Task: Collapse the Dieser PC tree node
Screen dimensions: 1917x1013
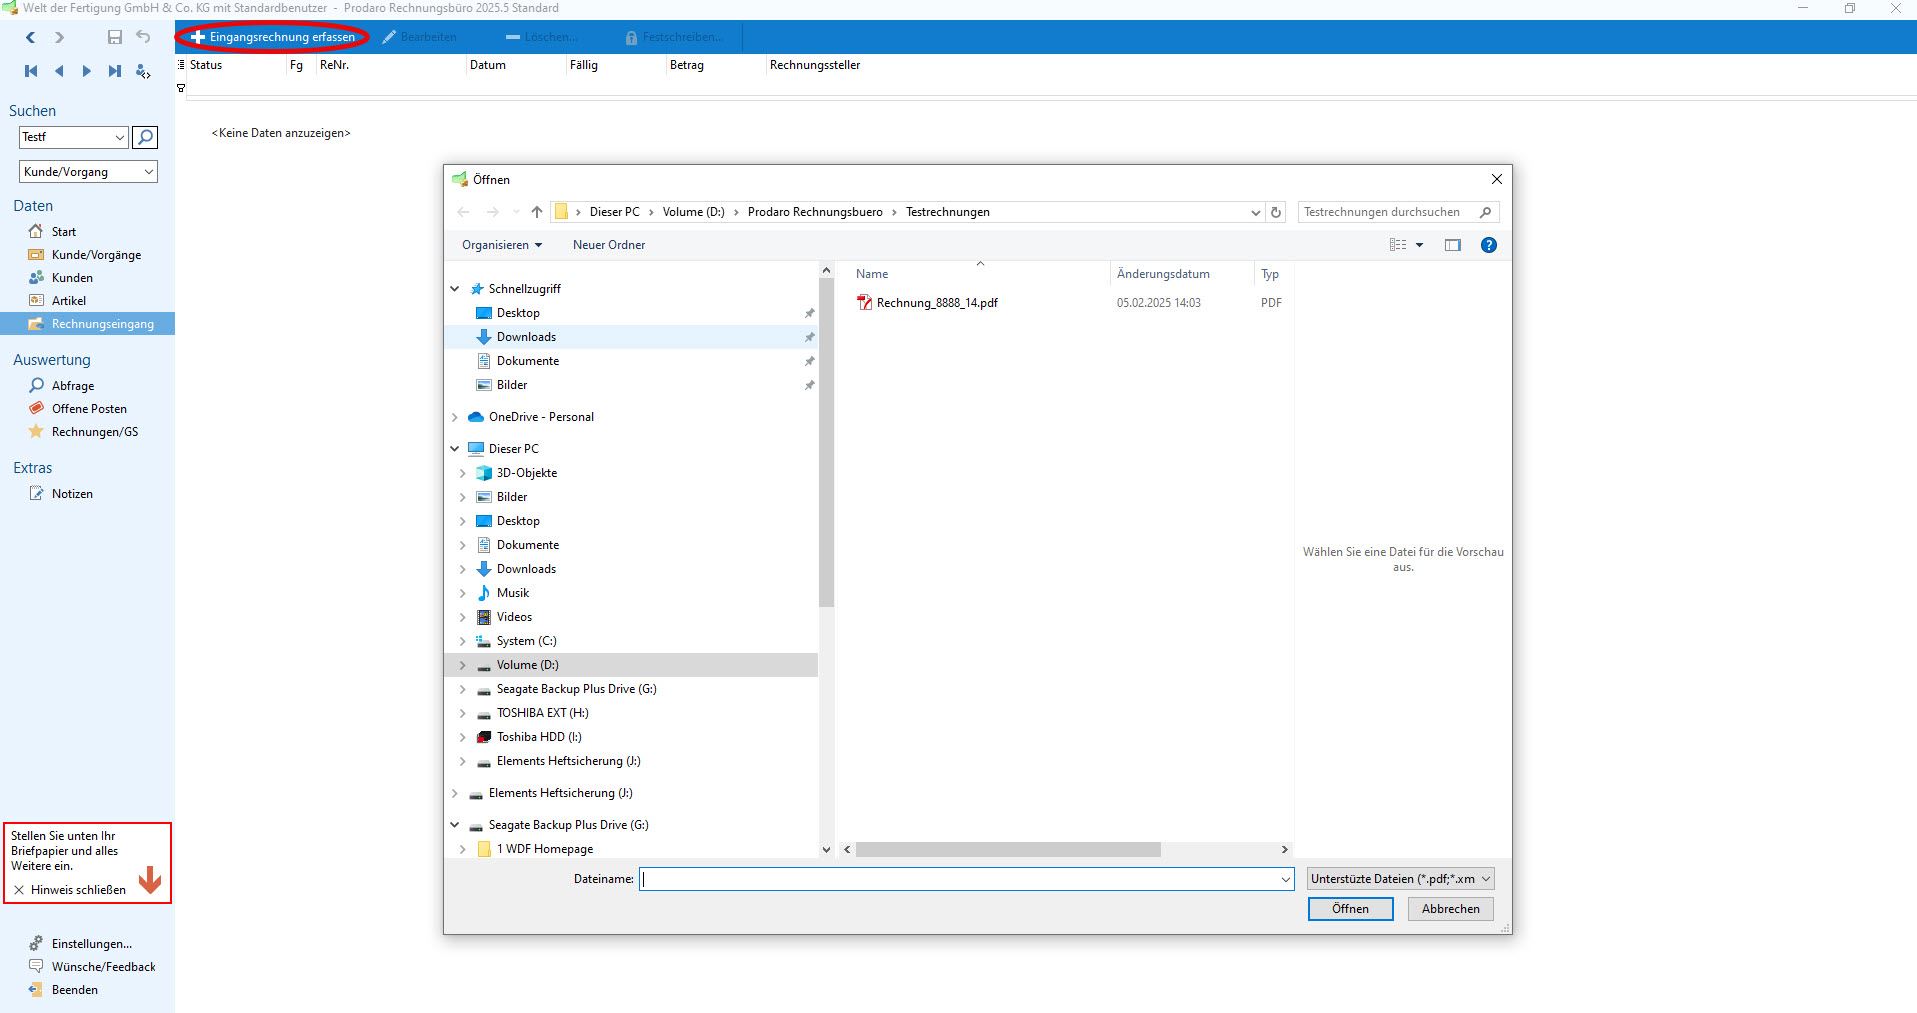Action: click(455, 449)
